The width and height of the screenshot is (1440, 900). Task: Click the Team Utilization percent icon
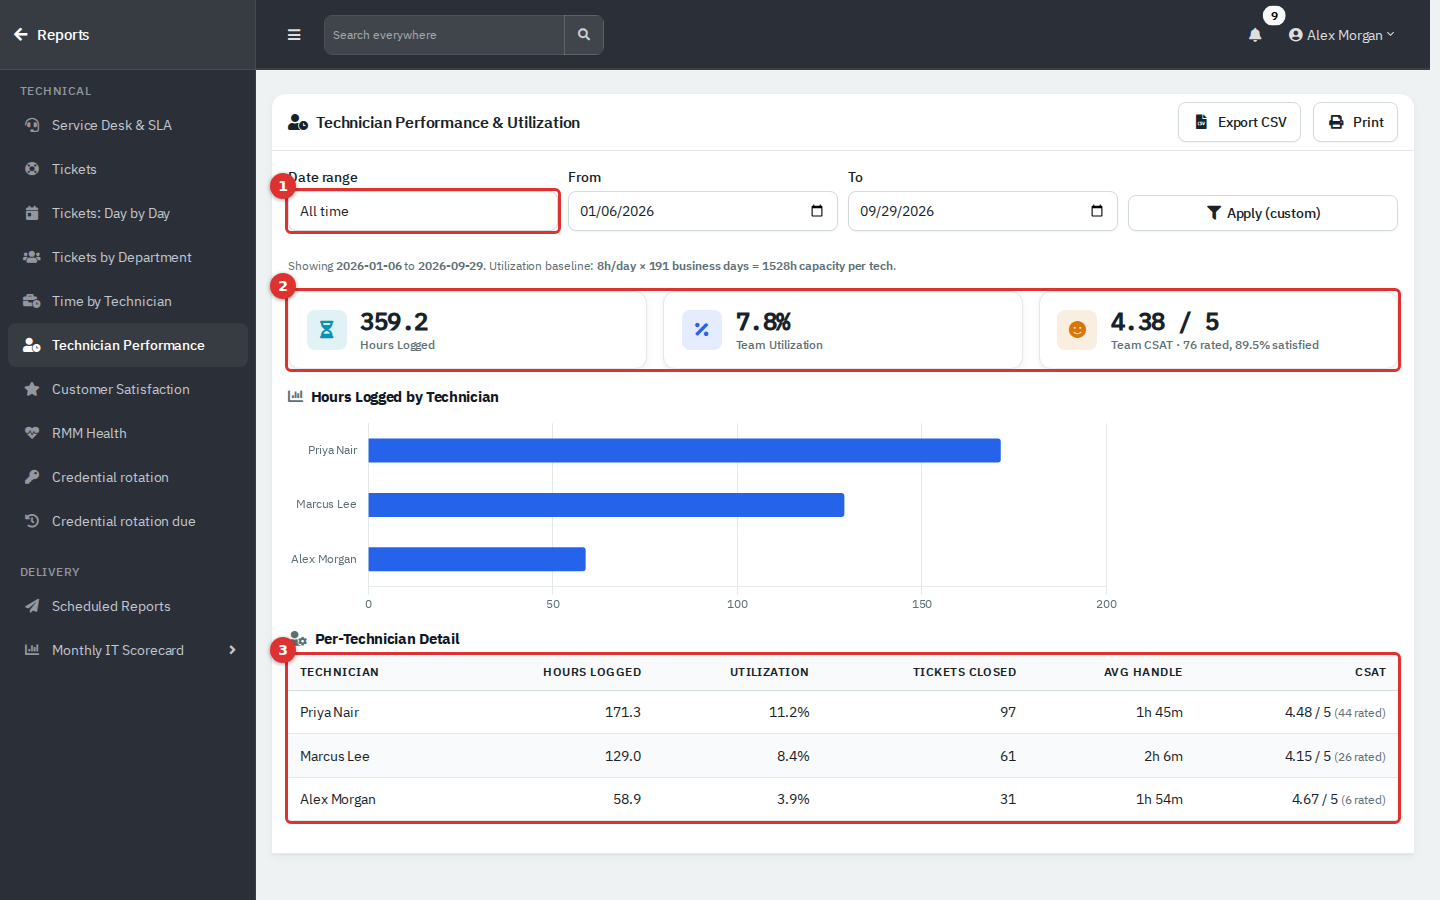701,329
